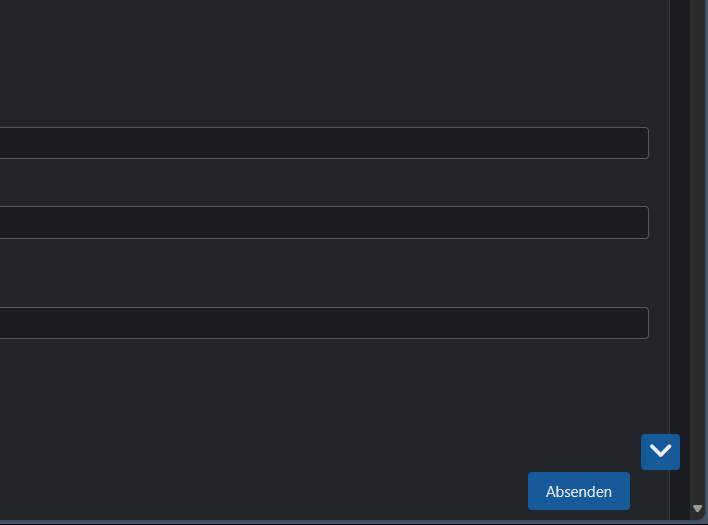
Task: Select the bottom text input field
Action: tap(320, 323)
